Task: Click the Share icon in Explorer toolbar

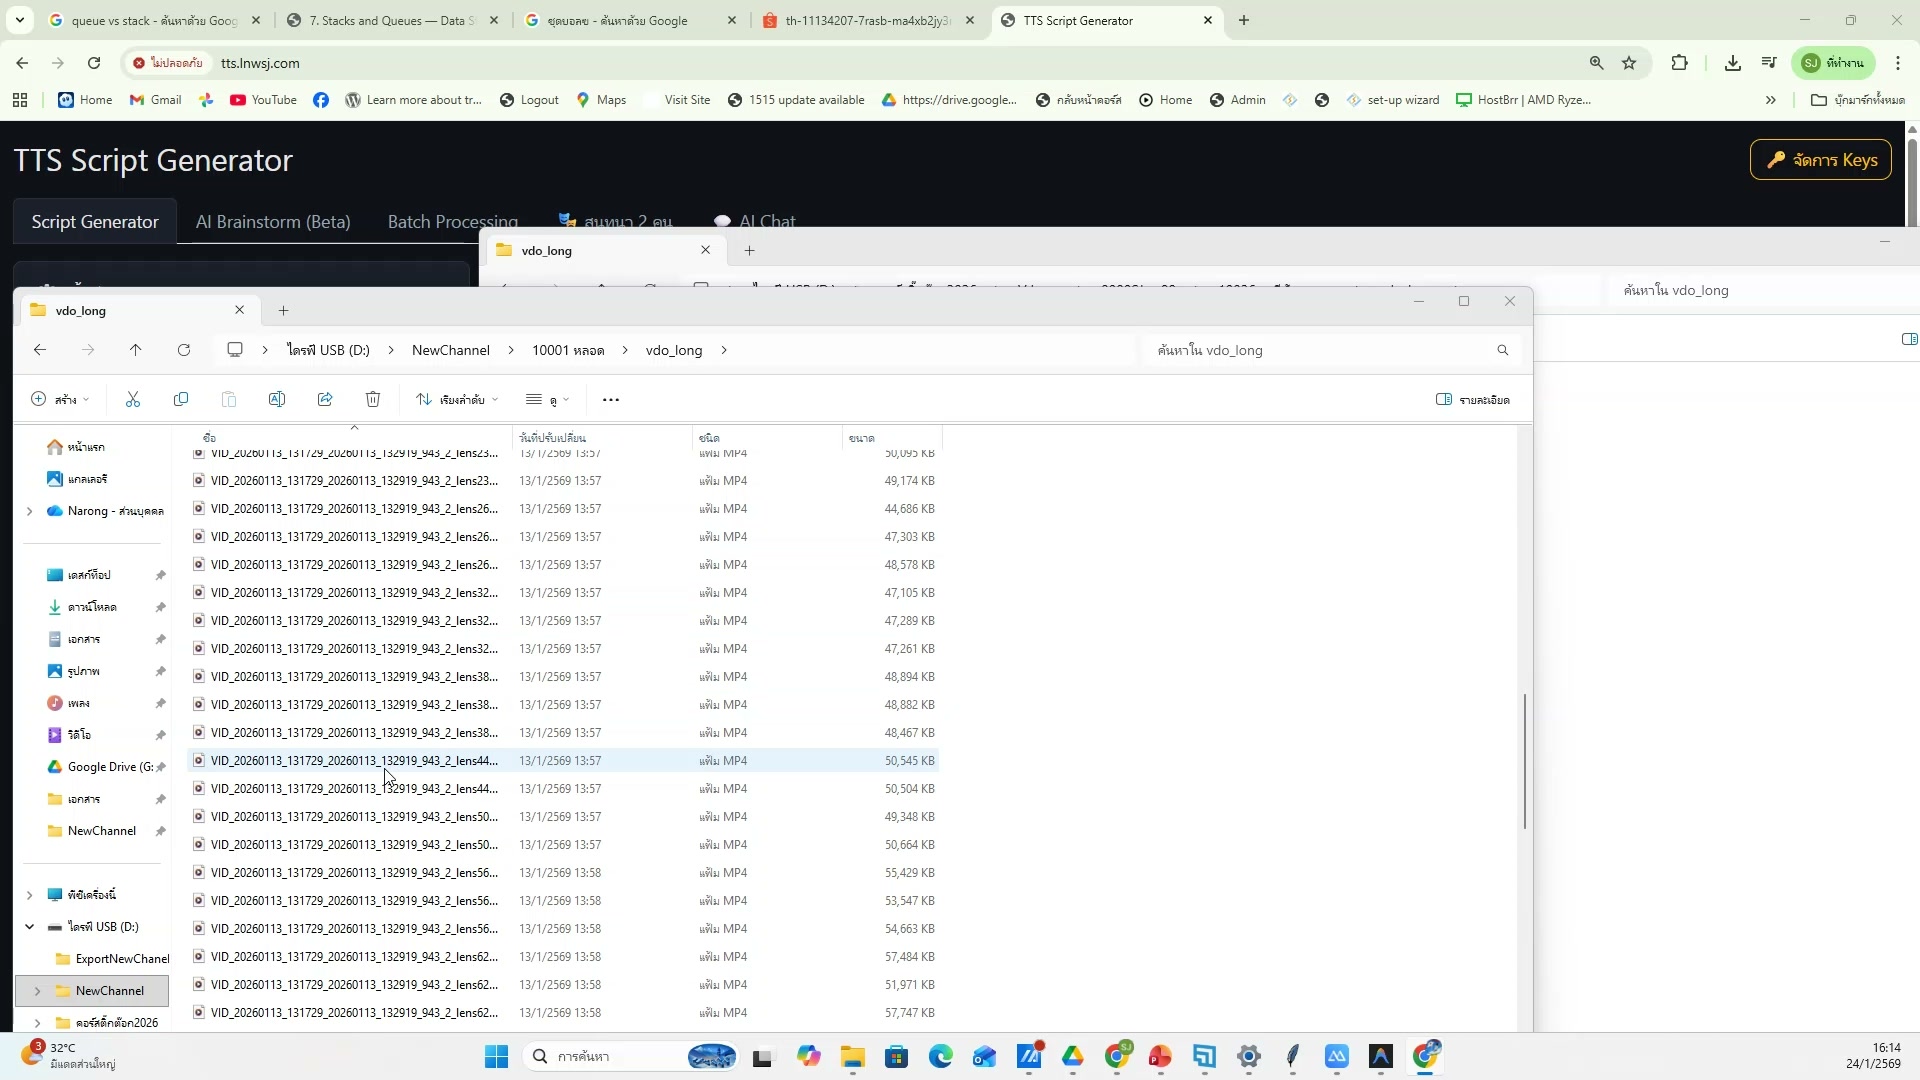Action: (x=325, y=400)
